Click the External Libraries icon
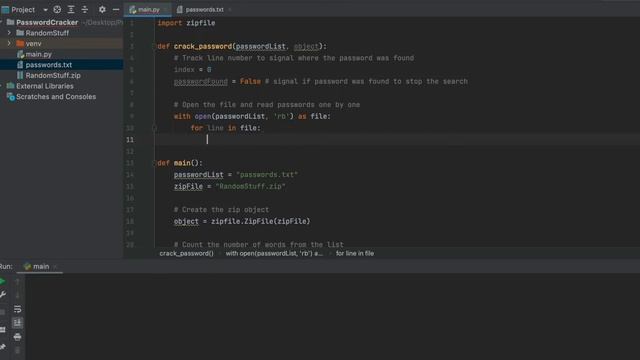This screenshot has height=360, width=640. [x=11, y=86]
